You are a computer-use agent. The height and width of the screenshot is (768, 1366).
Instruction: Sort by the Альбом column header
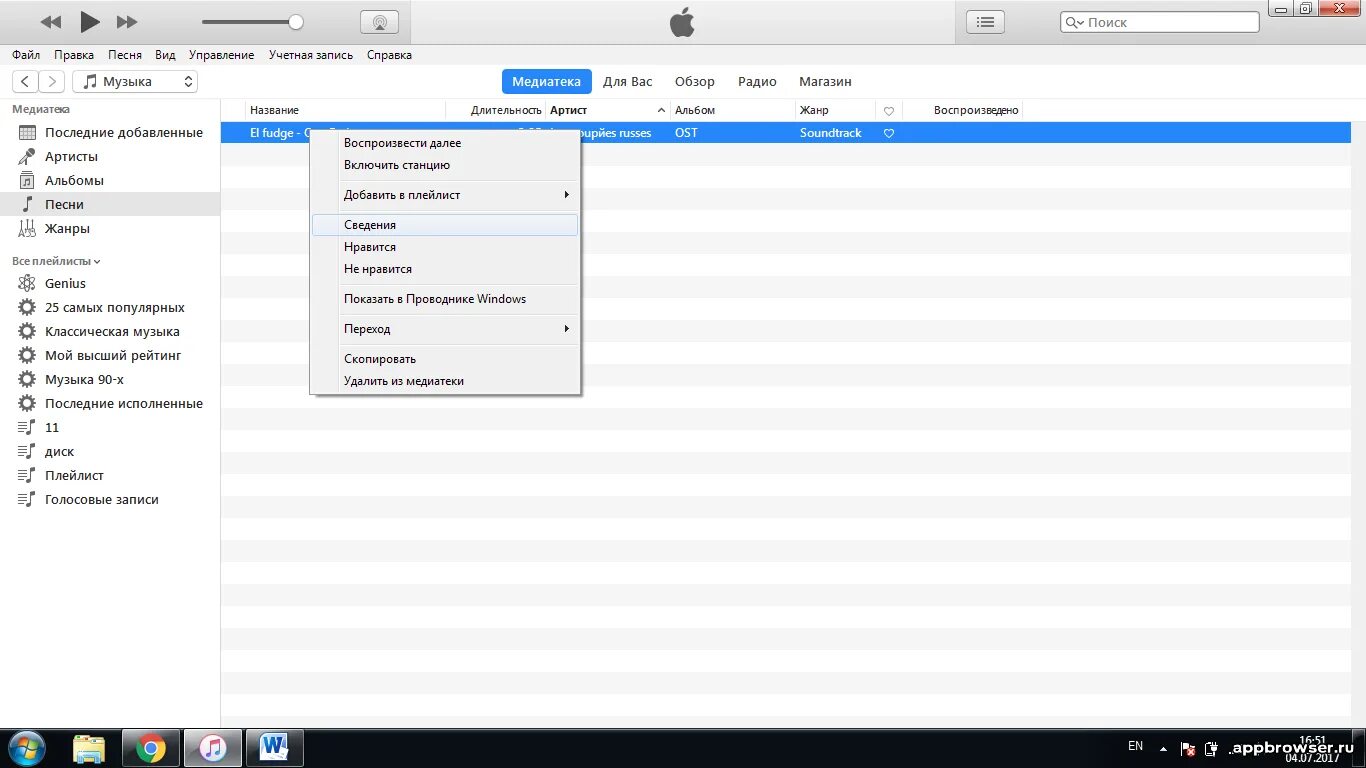(733, 110)
